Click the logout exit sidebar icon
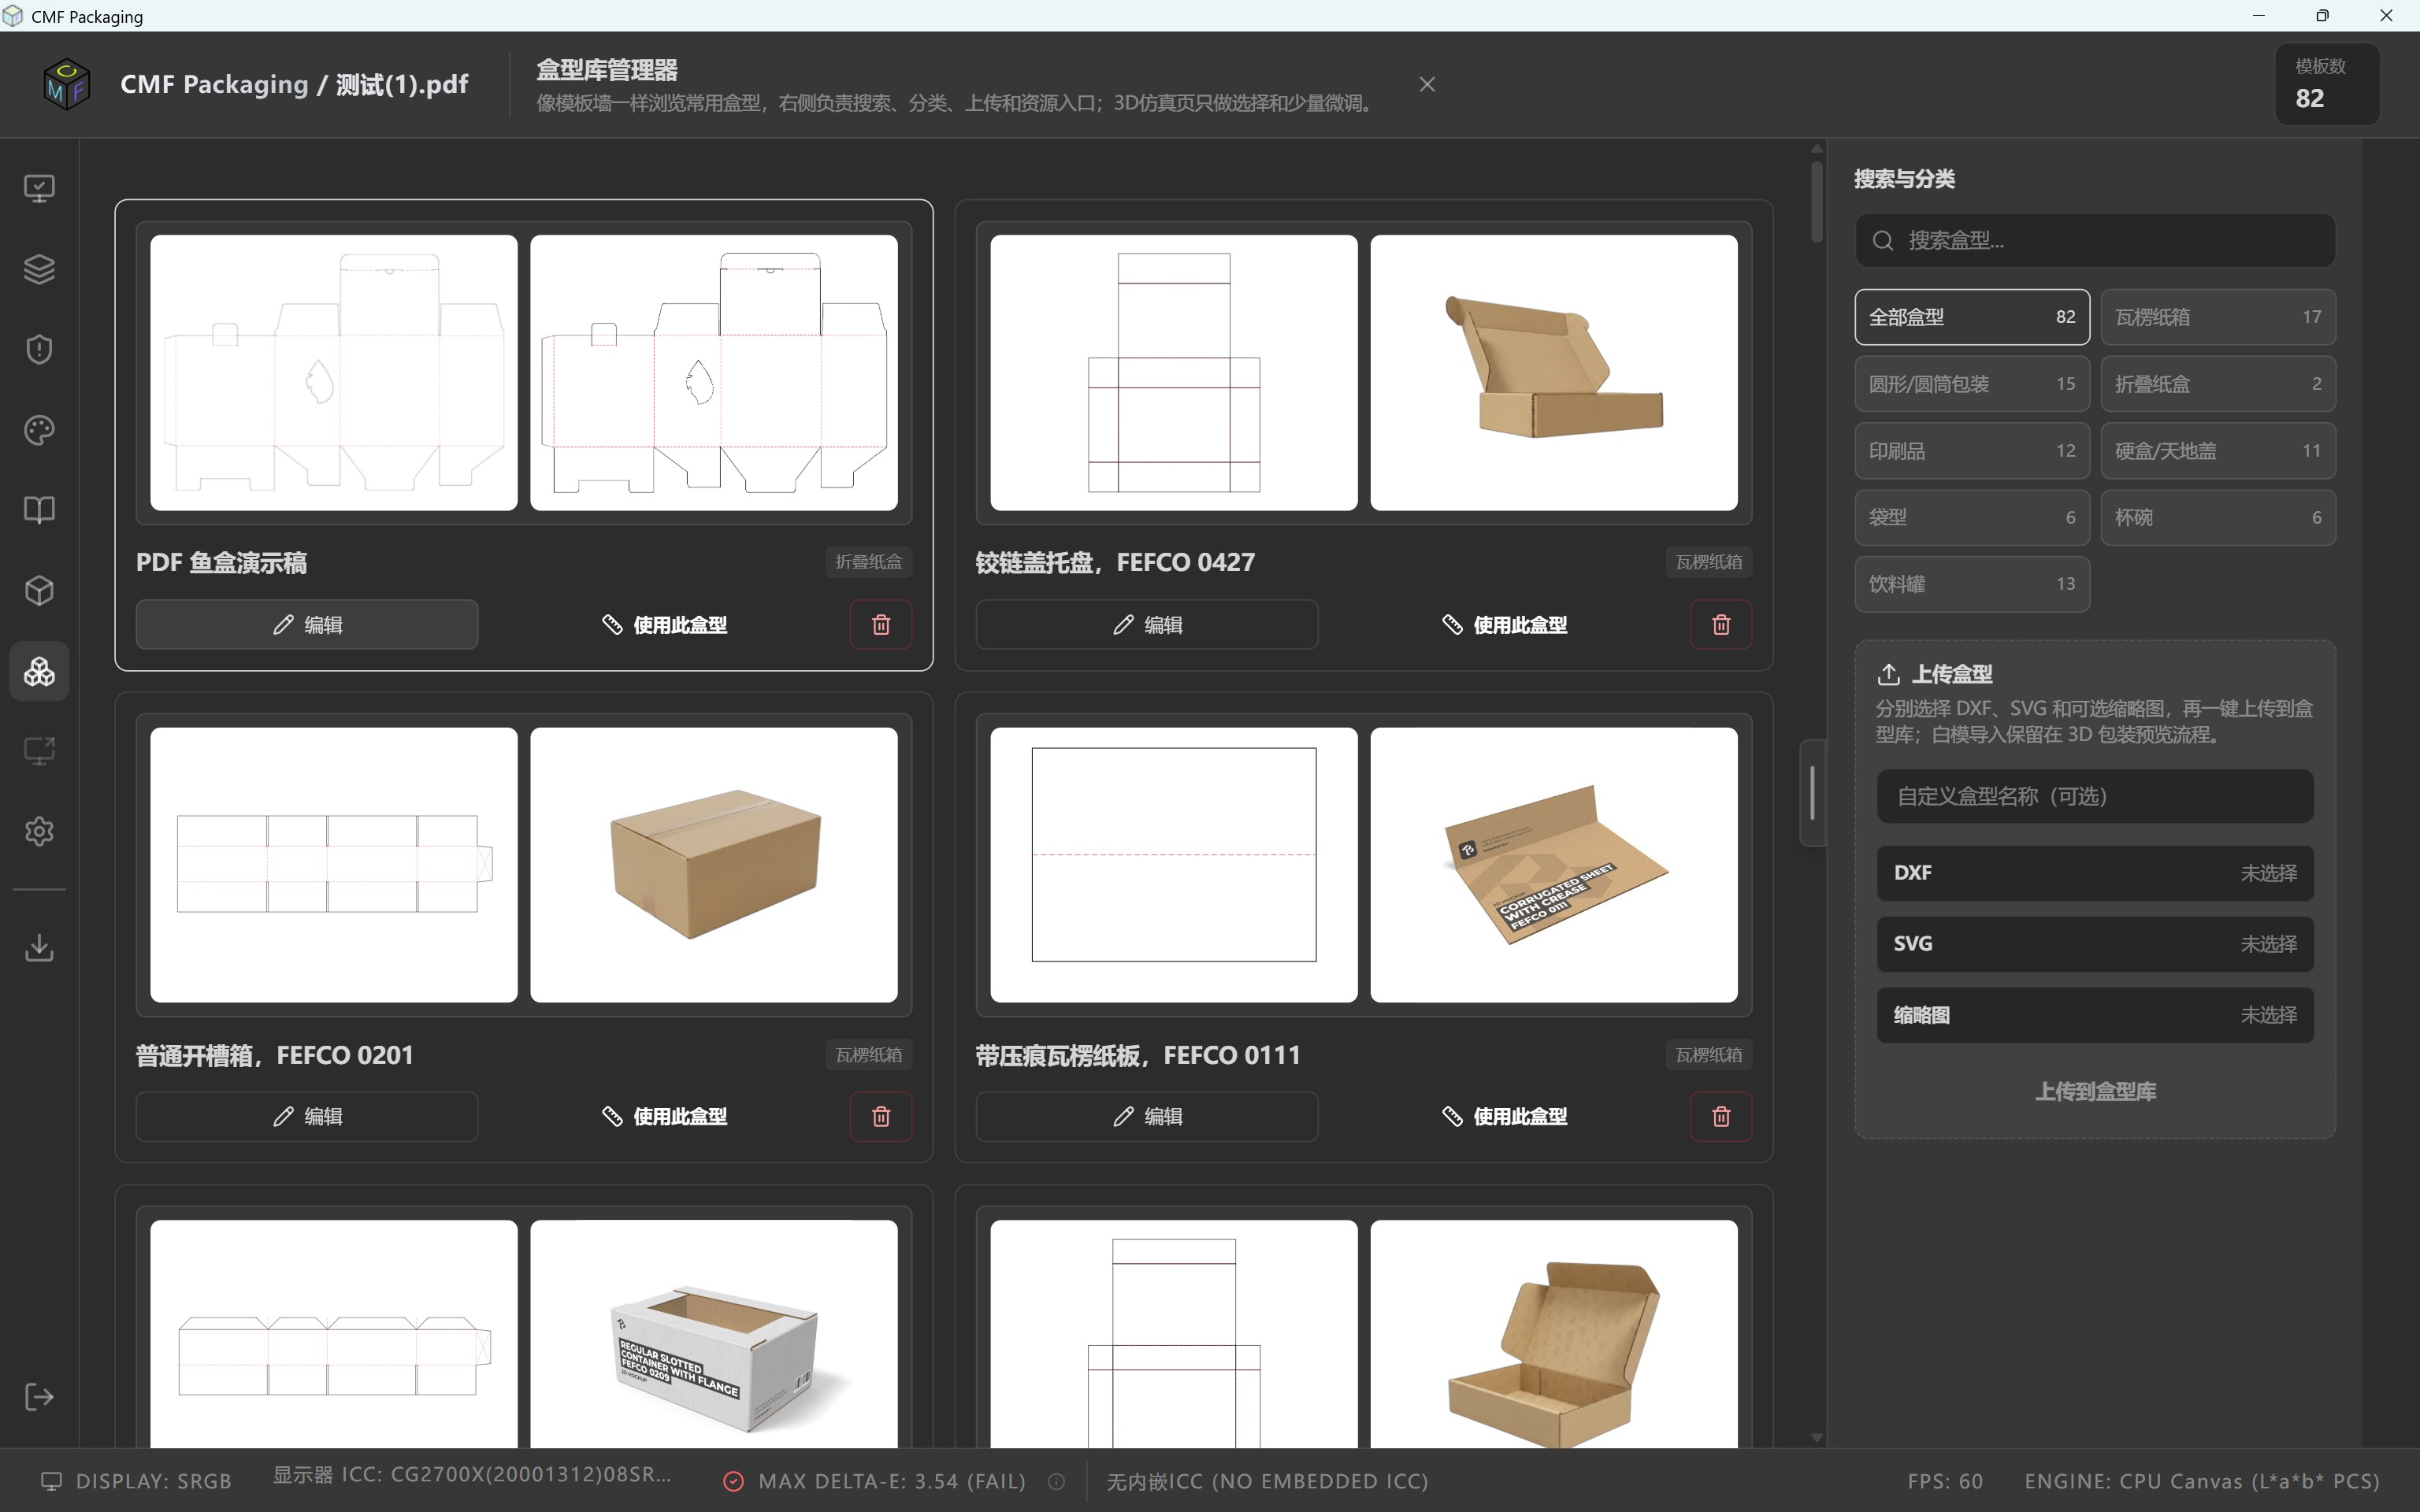Screen dimensions: 2420x1512 (39, 1397)
